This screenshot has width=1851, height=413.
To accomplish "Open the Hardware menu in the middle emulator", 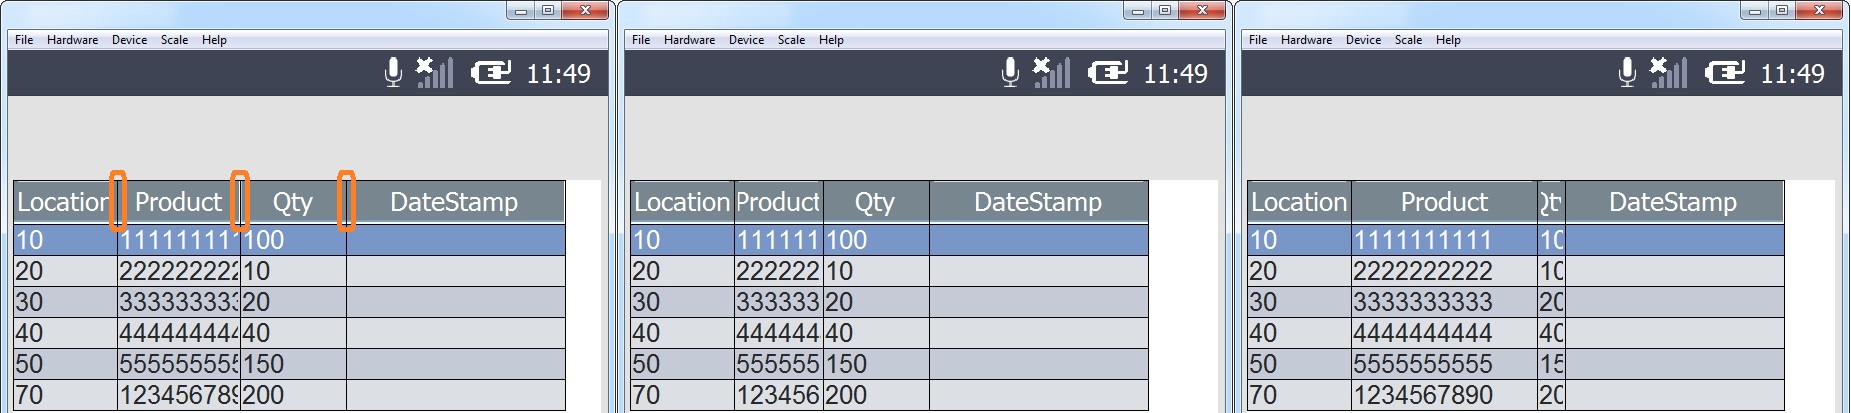I will click(689, 40).
